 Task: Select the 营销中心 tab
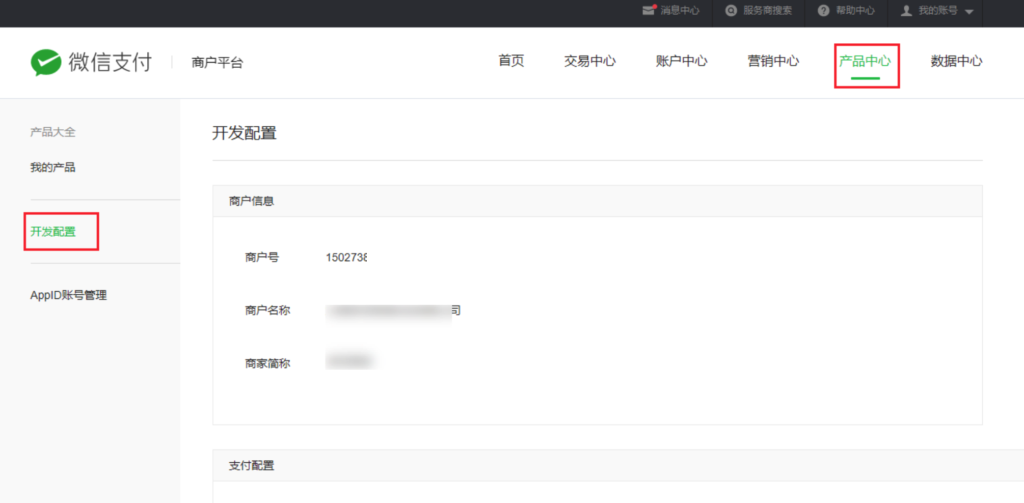coord(773,61)
